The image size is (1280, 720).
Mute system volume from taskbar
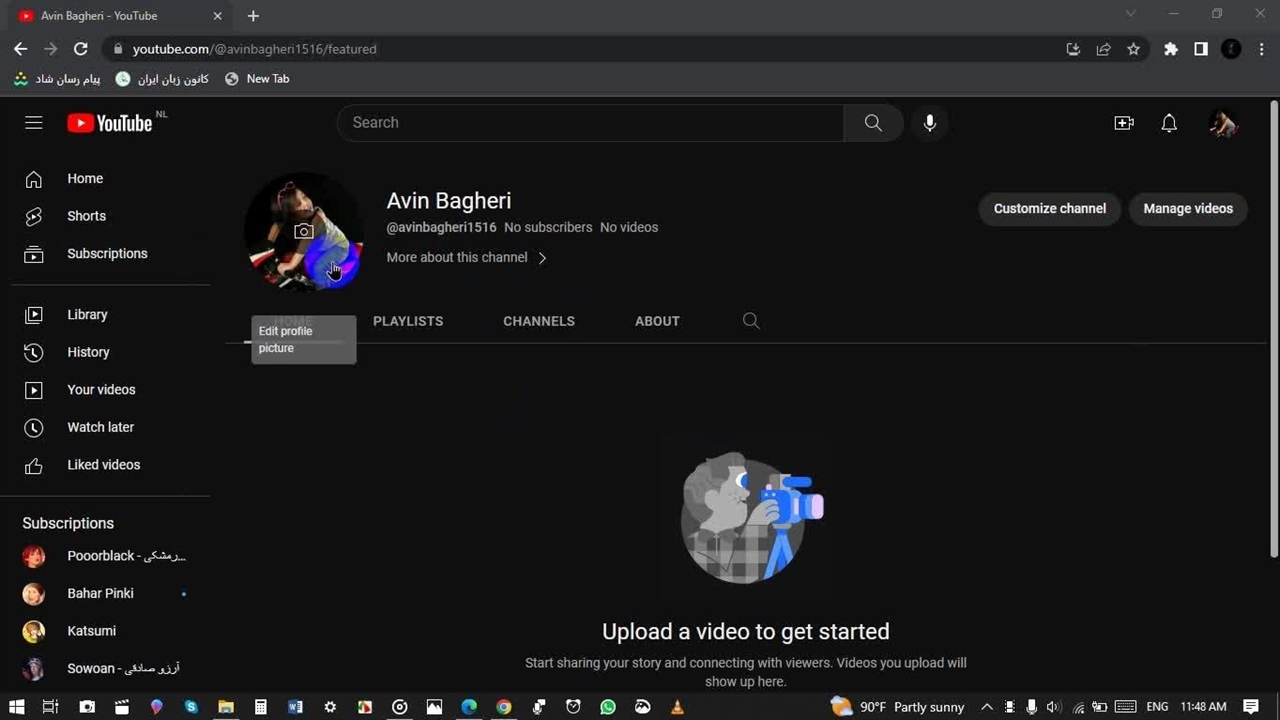click(1053, 707)
